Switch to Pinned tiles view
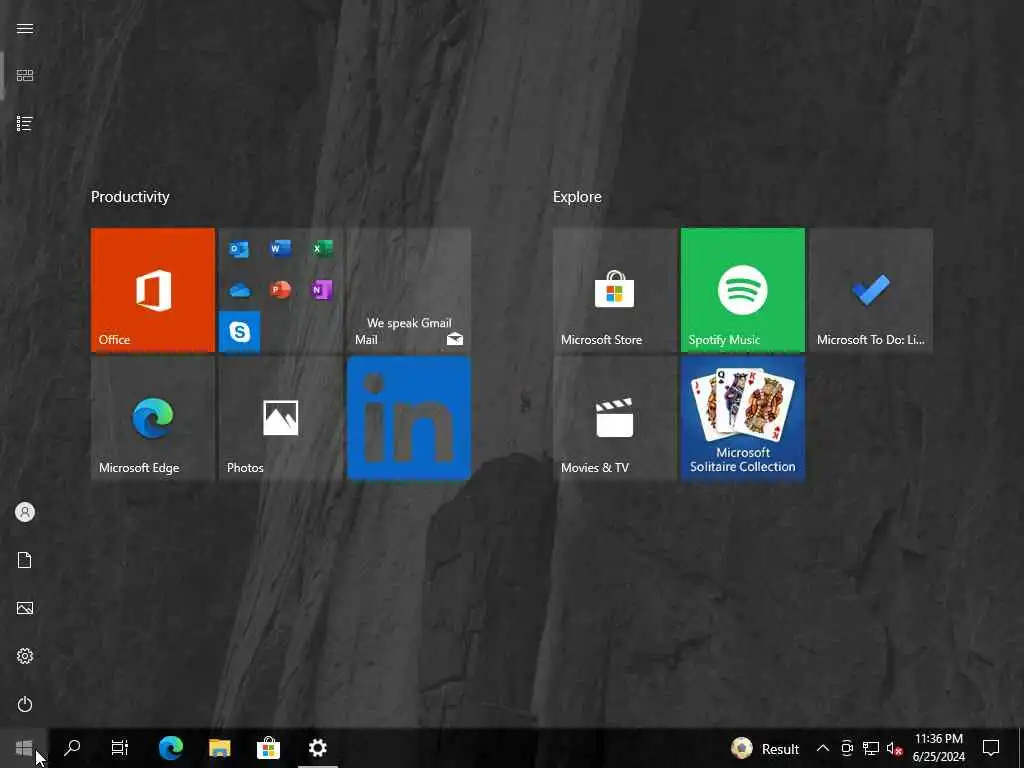1024x768 pixels. (25, 76)
